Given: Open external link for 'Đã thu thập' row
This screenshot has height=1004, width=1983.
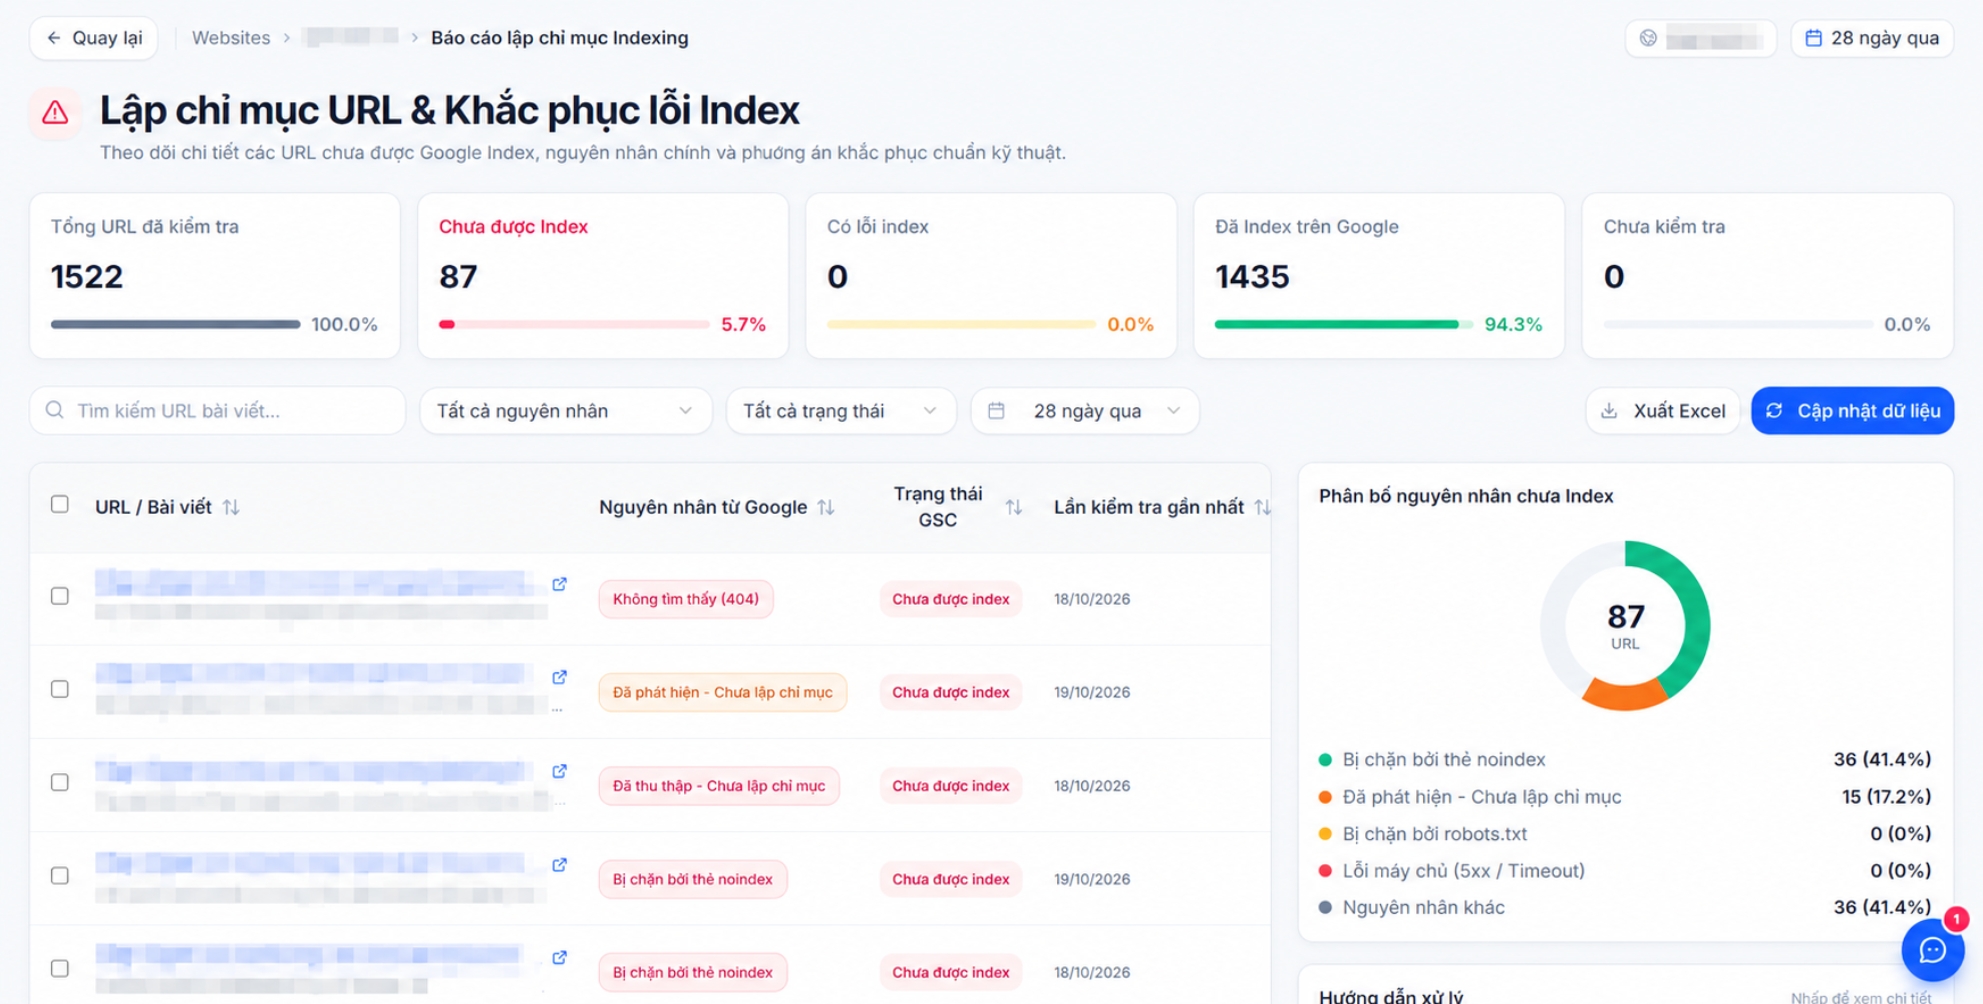Looking at the screenshot, I should (560, 771).
